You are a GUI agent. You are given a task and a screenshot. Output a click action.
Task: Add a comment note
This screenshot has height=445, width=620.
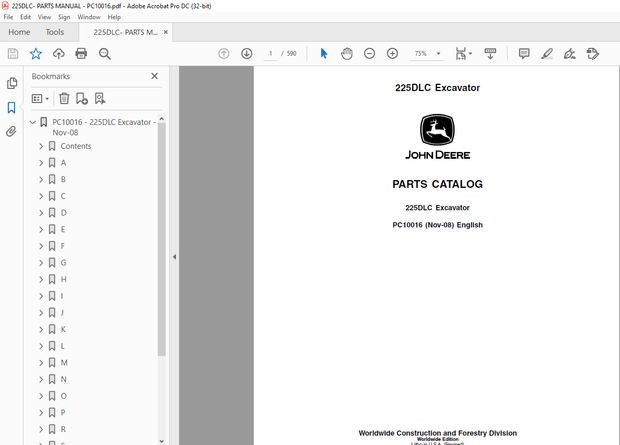pos(524,53)
